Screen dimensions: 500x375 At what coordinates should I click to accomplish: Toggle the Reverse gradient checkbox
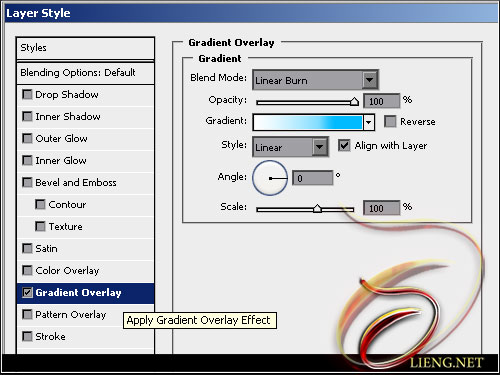coord(390,121)
